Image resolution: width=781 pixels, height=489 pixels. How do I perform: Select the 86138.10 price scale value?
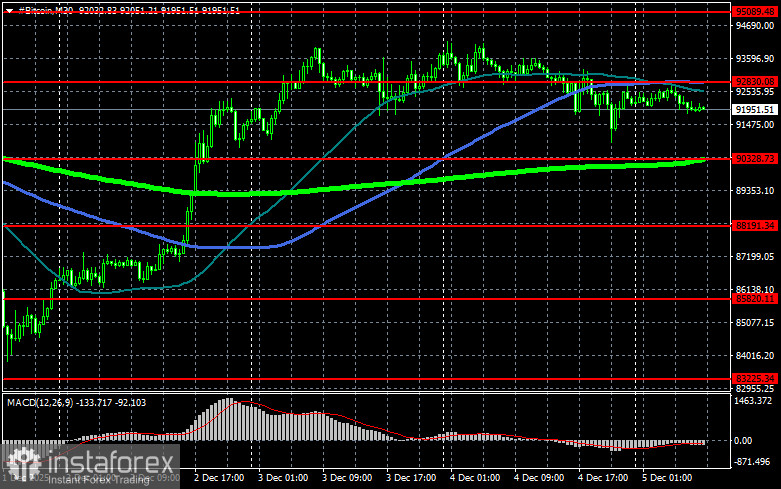(x=755, y=289)
